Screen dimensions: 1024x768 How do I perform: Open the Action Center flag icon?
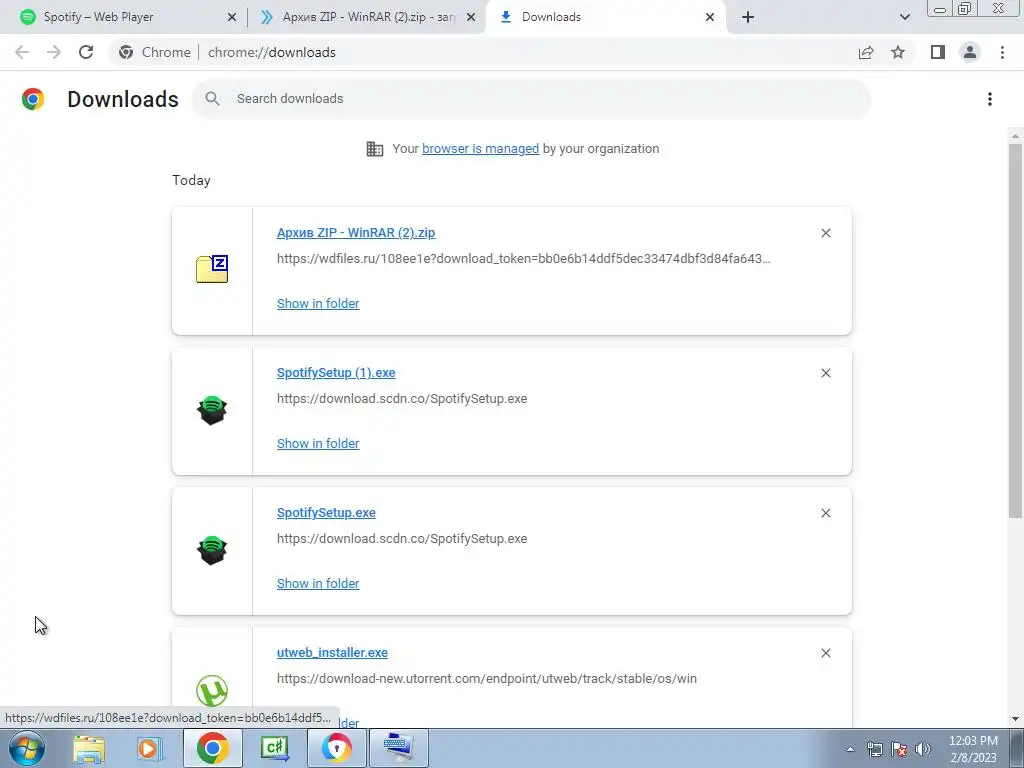[899, 750]
